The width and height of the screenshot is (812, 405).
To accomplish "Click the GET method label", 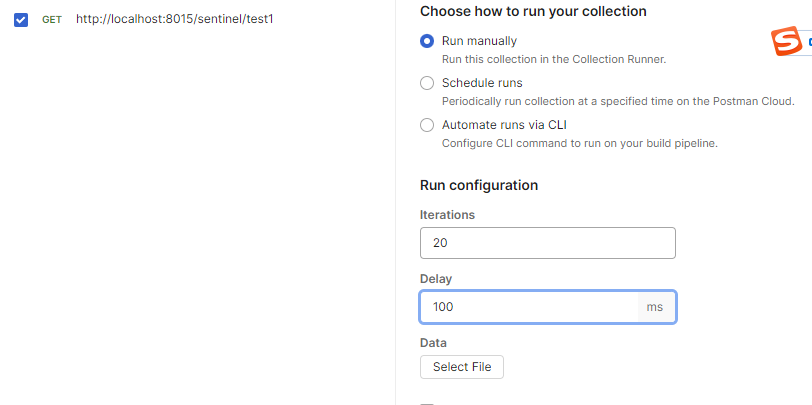I will pos(52,20).
